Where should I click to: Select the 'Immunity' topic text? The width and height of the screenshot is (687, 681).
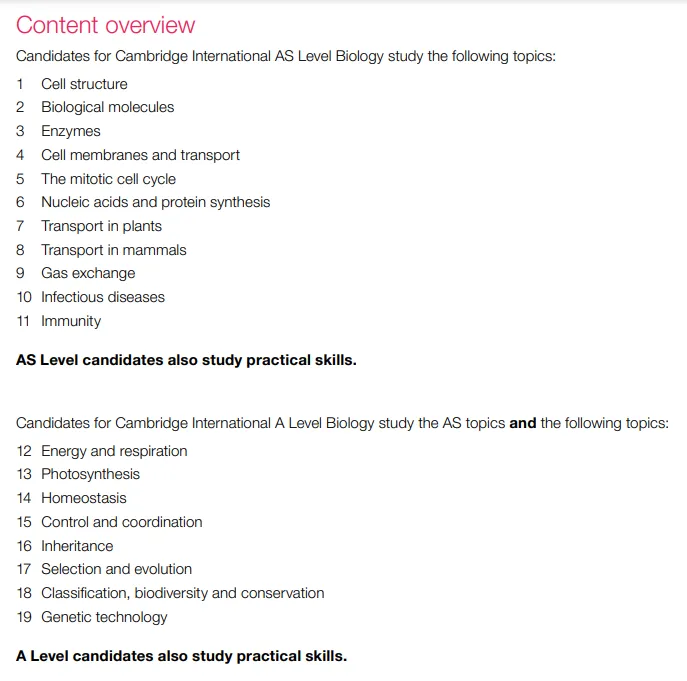pos(71,321)
